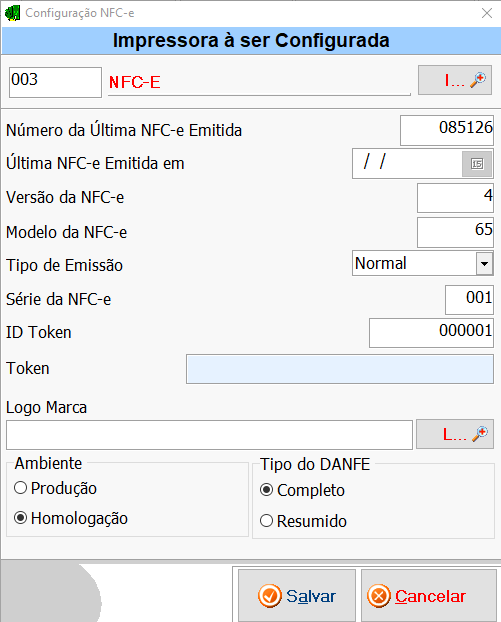Open the Normal combo box

(x=423, y=263)
